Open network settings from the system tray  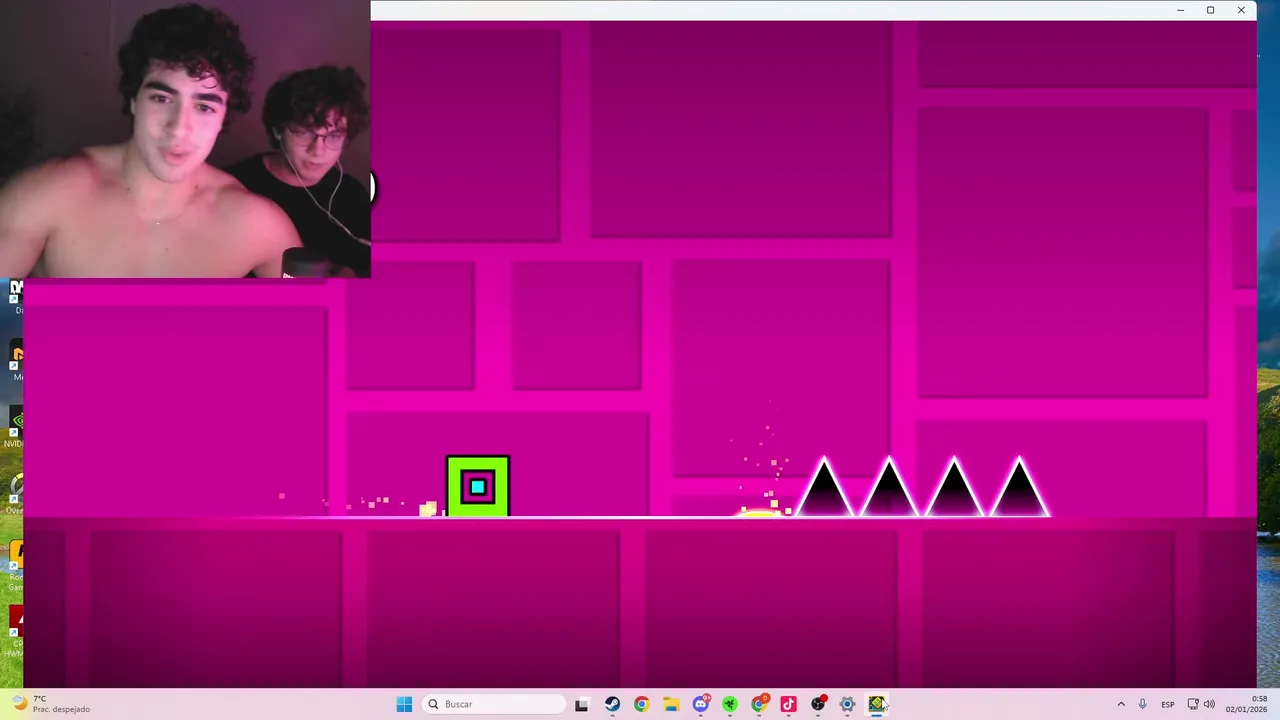[1194, 704]
